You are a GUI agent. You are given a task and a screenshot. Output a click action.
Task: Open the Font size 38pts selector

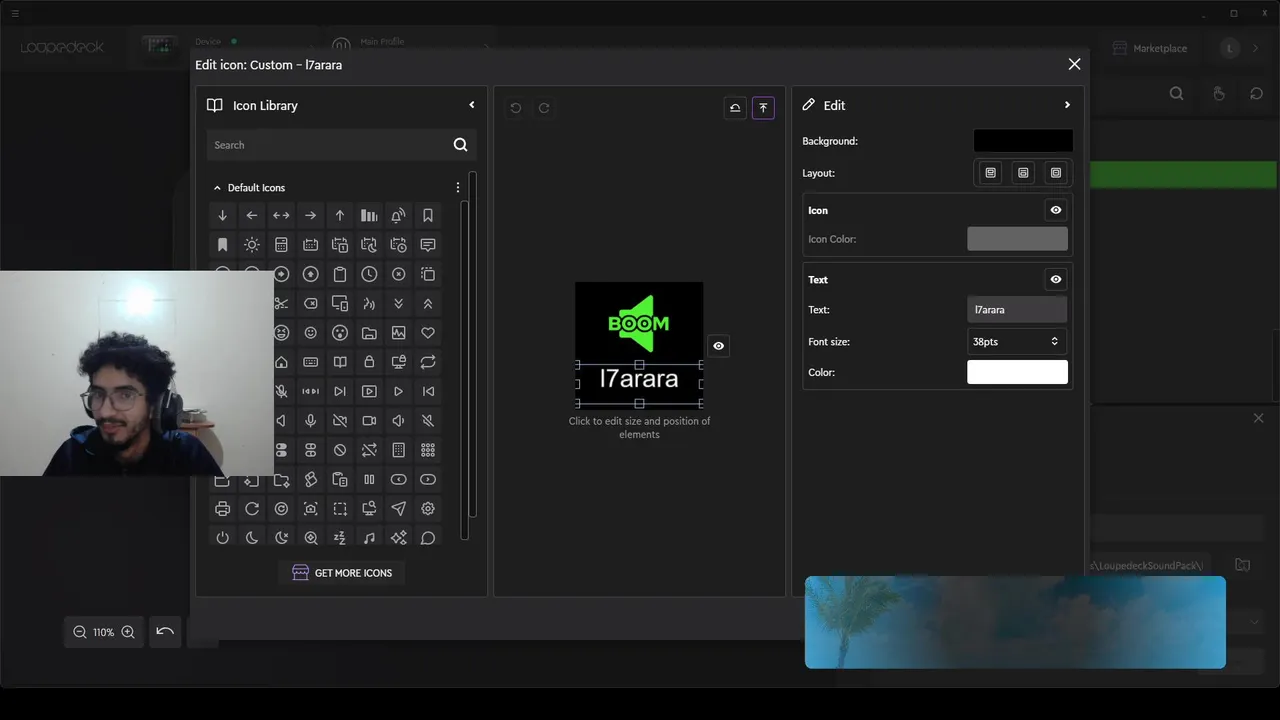pos(1017,342)
